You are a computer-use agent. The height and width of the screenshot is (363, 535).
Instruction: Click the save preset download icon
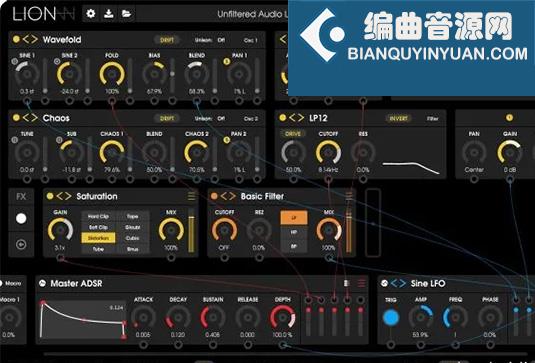click(109, 14)
